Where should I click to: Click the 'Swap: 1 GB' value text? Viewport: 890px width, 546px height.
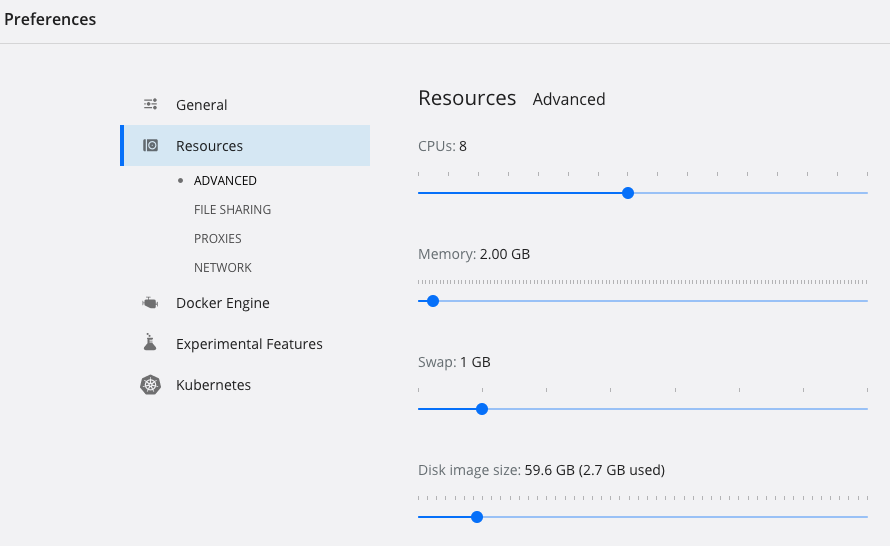point(454,362)
